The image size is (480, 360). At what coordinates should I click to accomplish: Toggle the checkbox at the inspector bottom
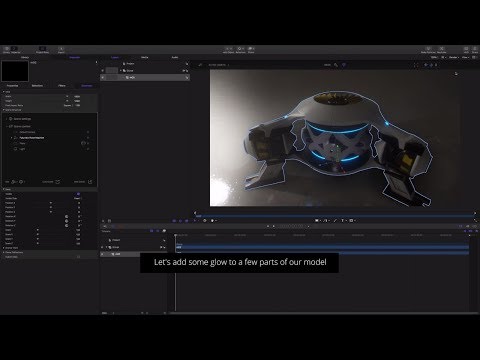pos(79,257)
